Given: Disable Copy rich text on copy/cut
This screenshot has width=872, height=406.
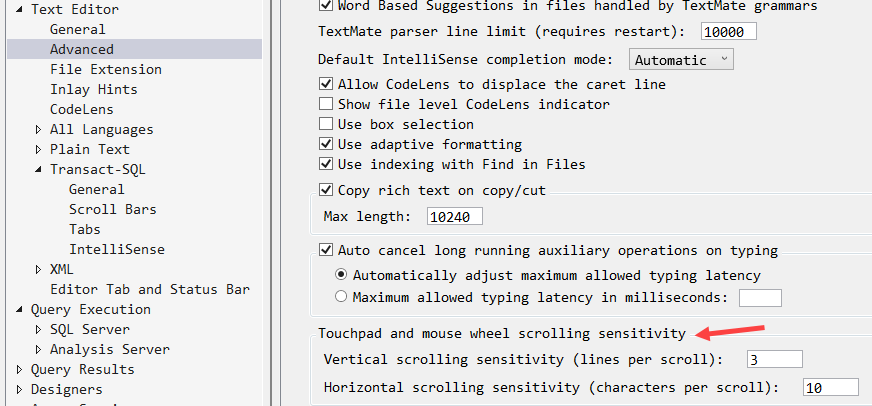Looking at the screenshot, I should 325,190.
